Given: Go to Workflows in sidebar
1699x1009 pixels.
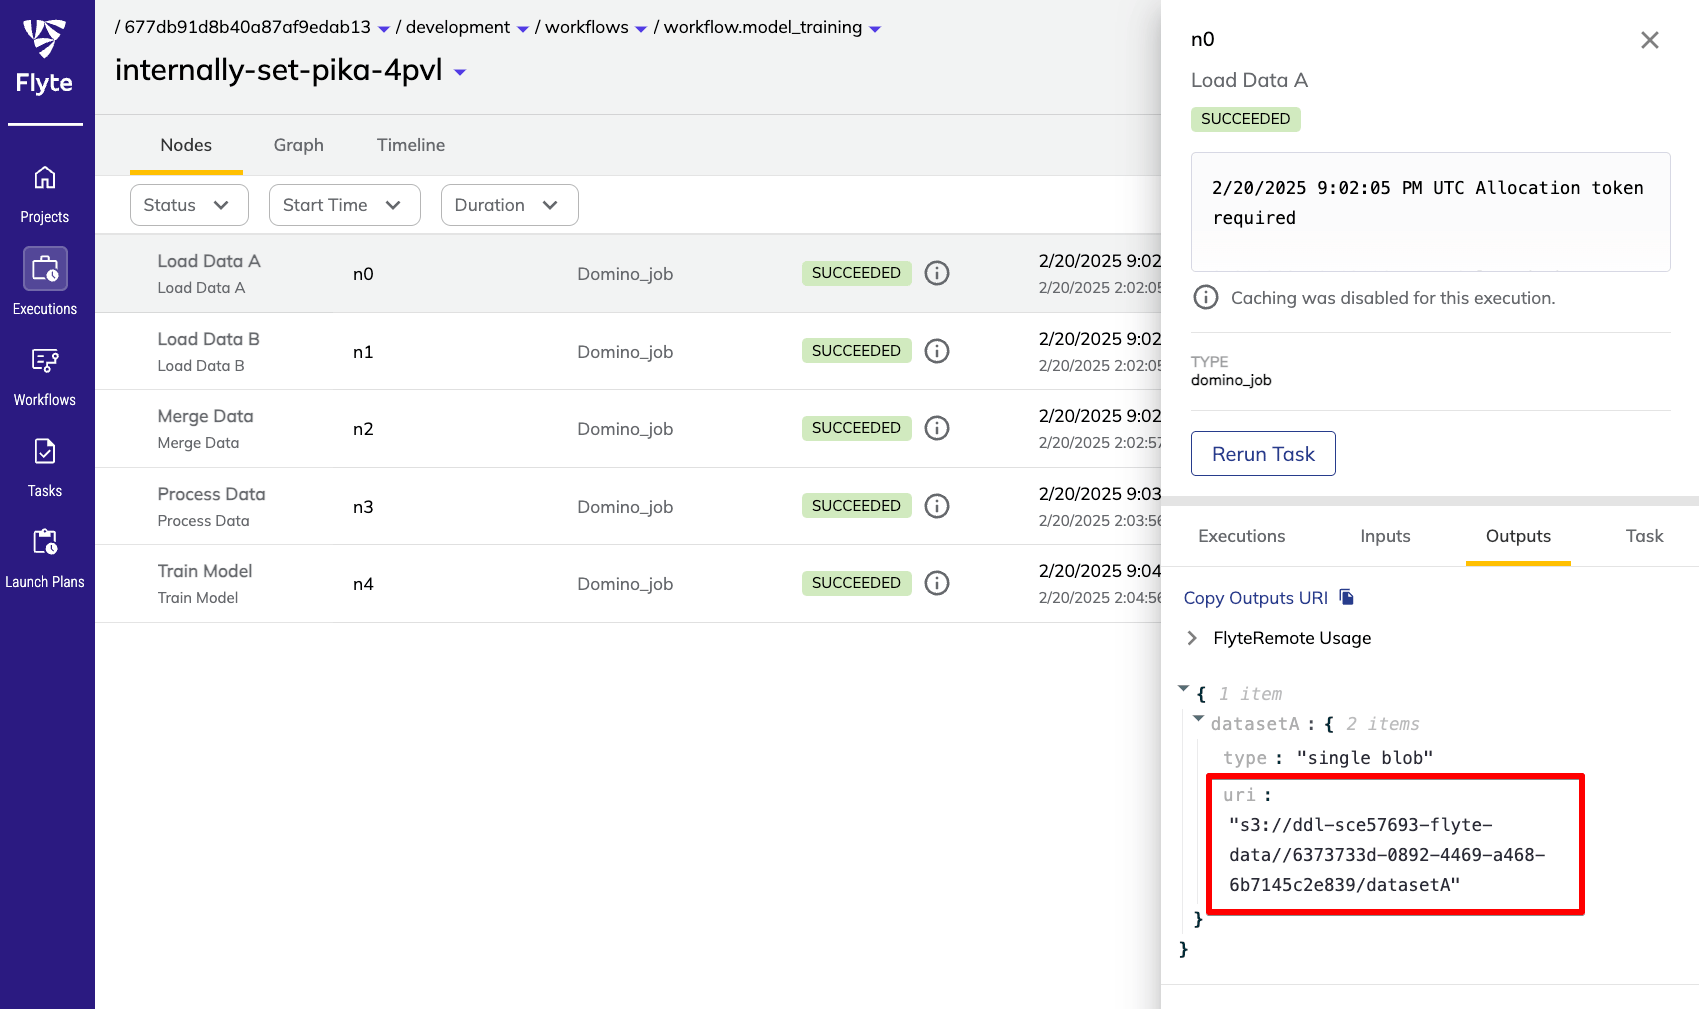Looking at the screenshot, I should (45, 377).
